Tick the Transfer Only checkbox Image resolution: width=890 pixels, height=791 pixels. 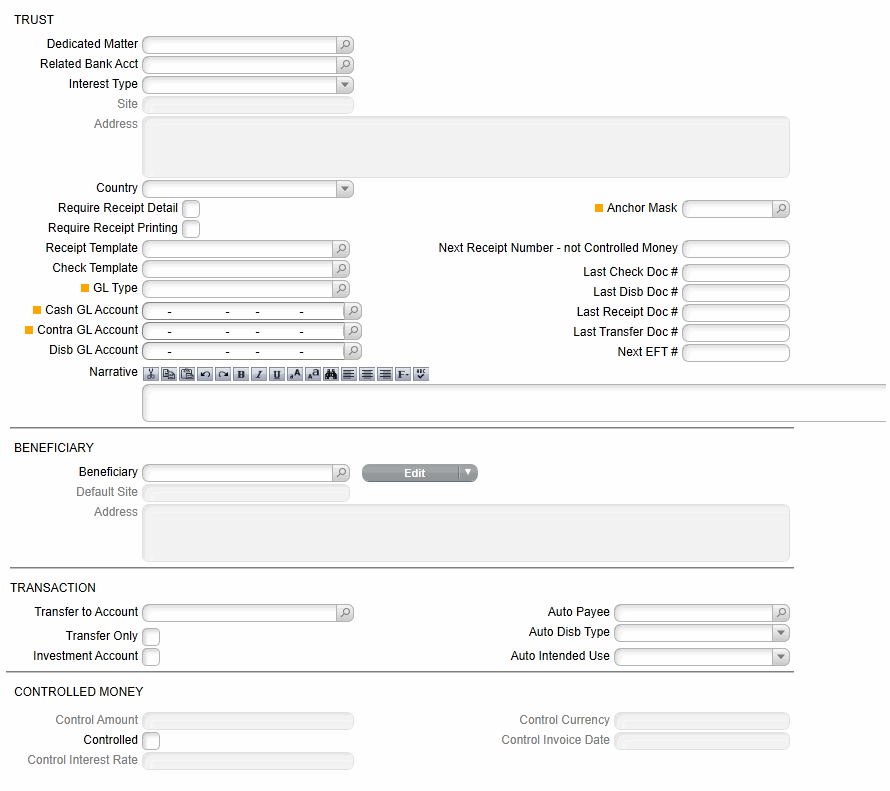tap(151, 637)
